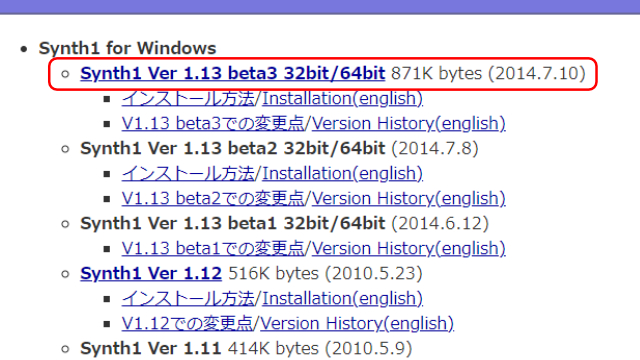
Task: Open Installation(english) link under 1.13 beta2
Action: tap(342, 173)
